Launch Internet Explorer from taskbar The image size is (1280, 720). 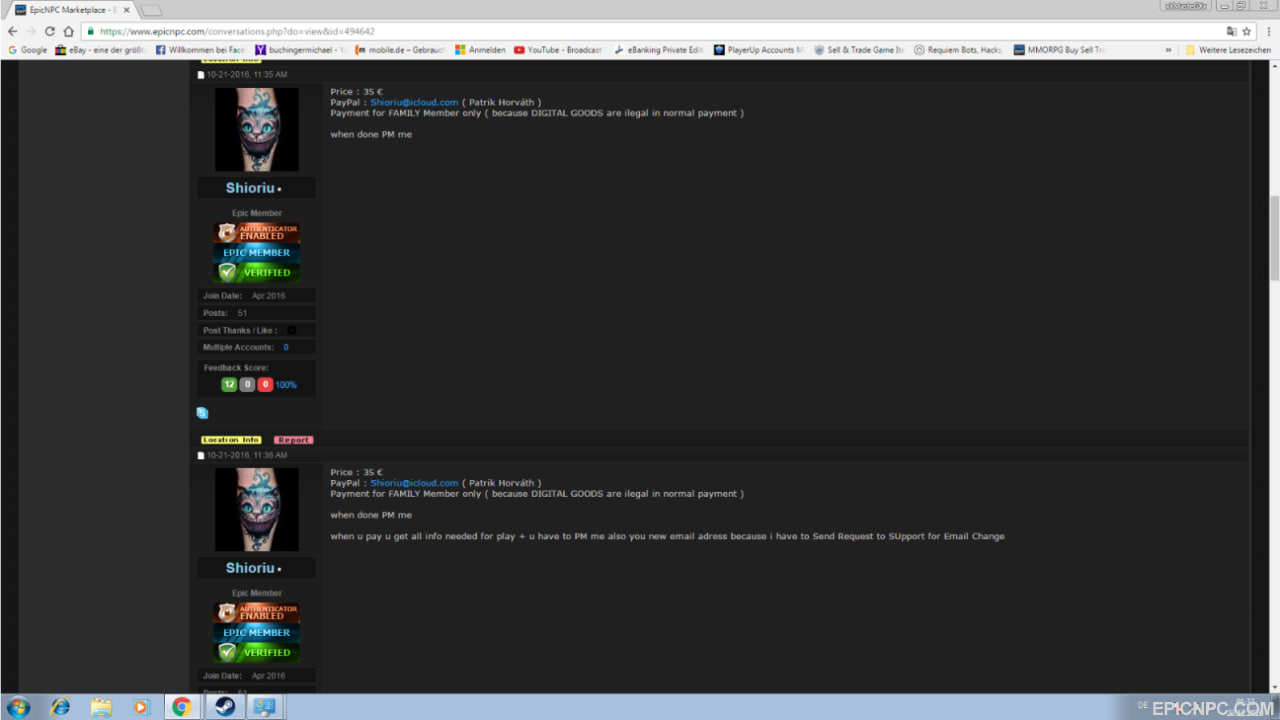tap(60, 707)
